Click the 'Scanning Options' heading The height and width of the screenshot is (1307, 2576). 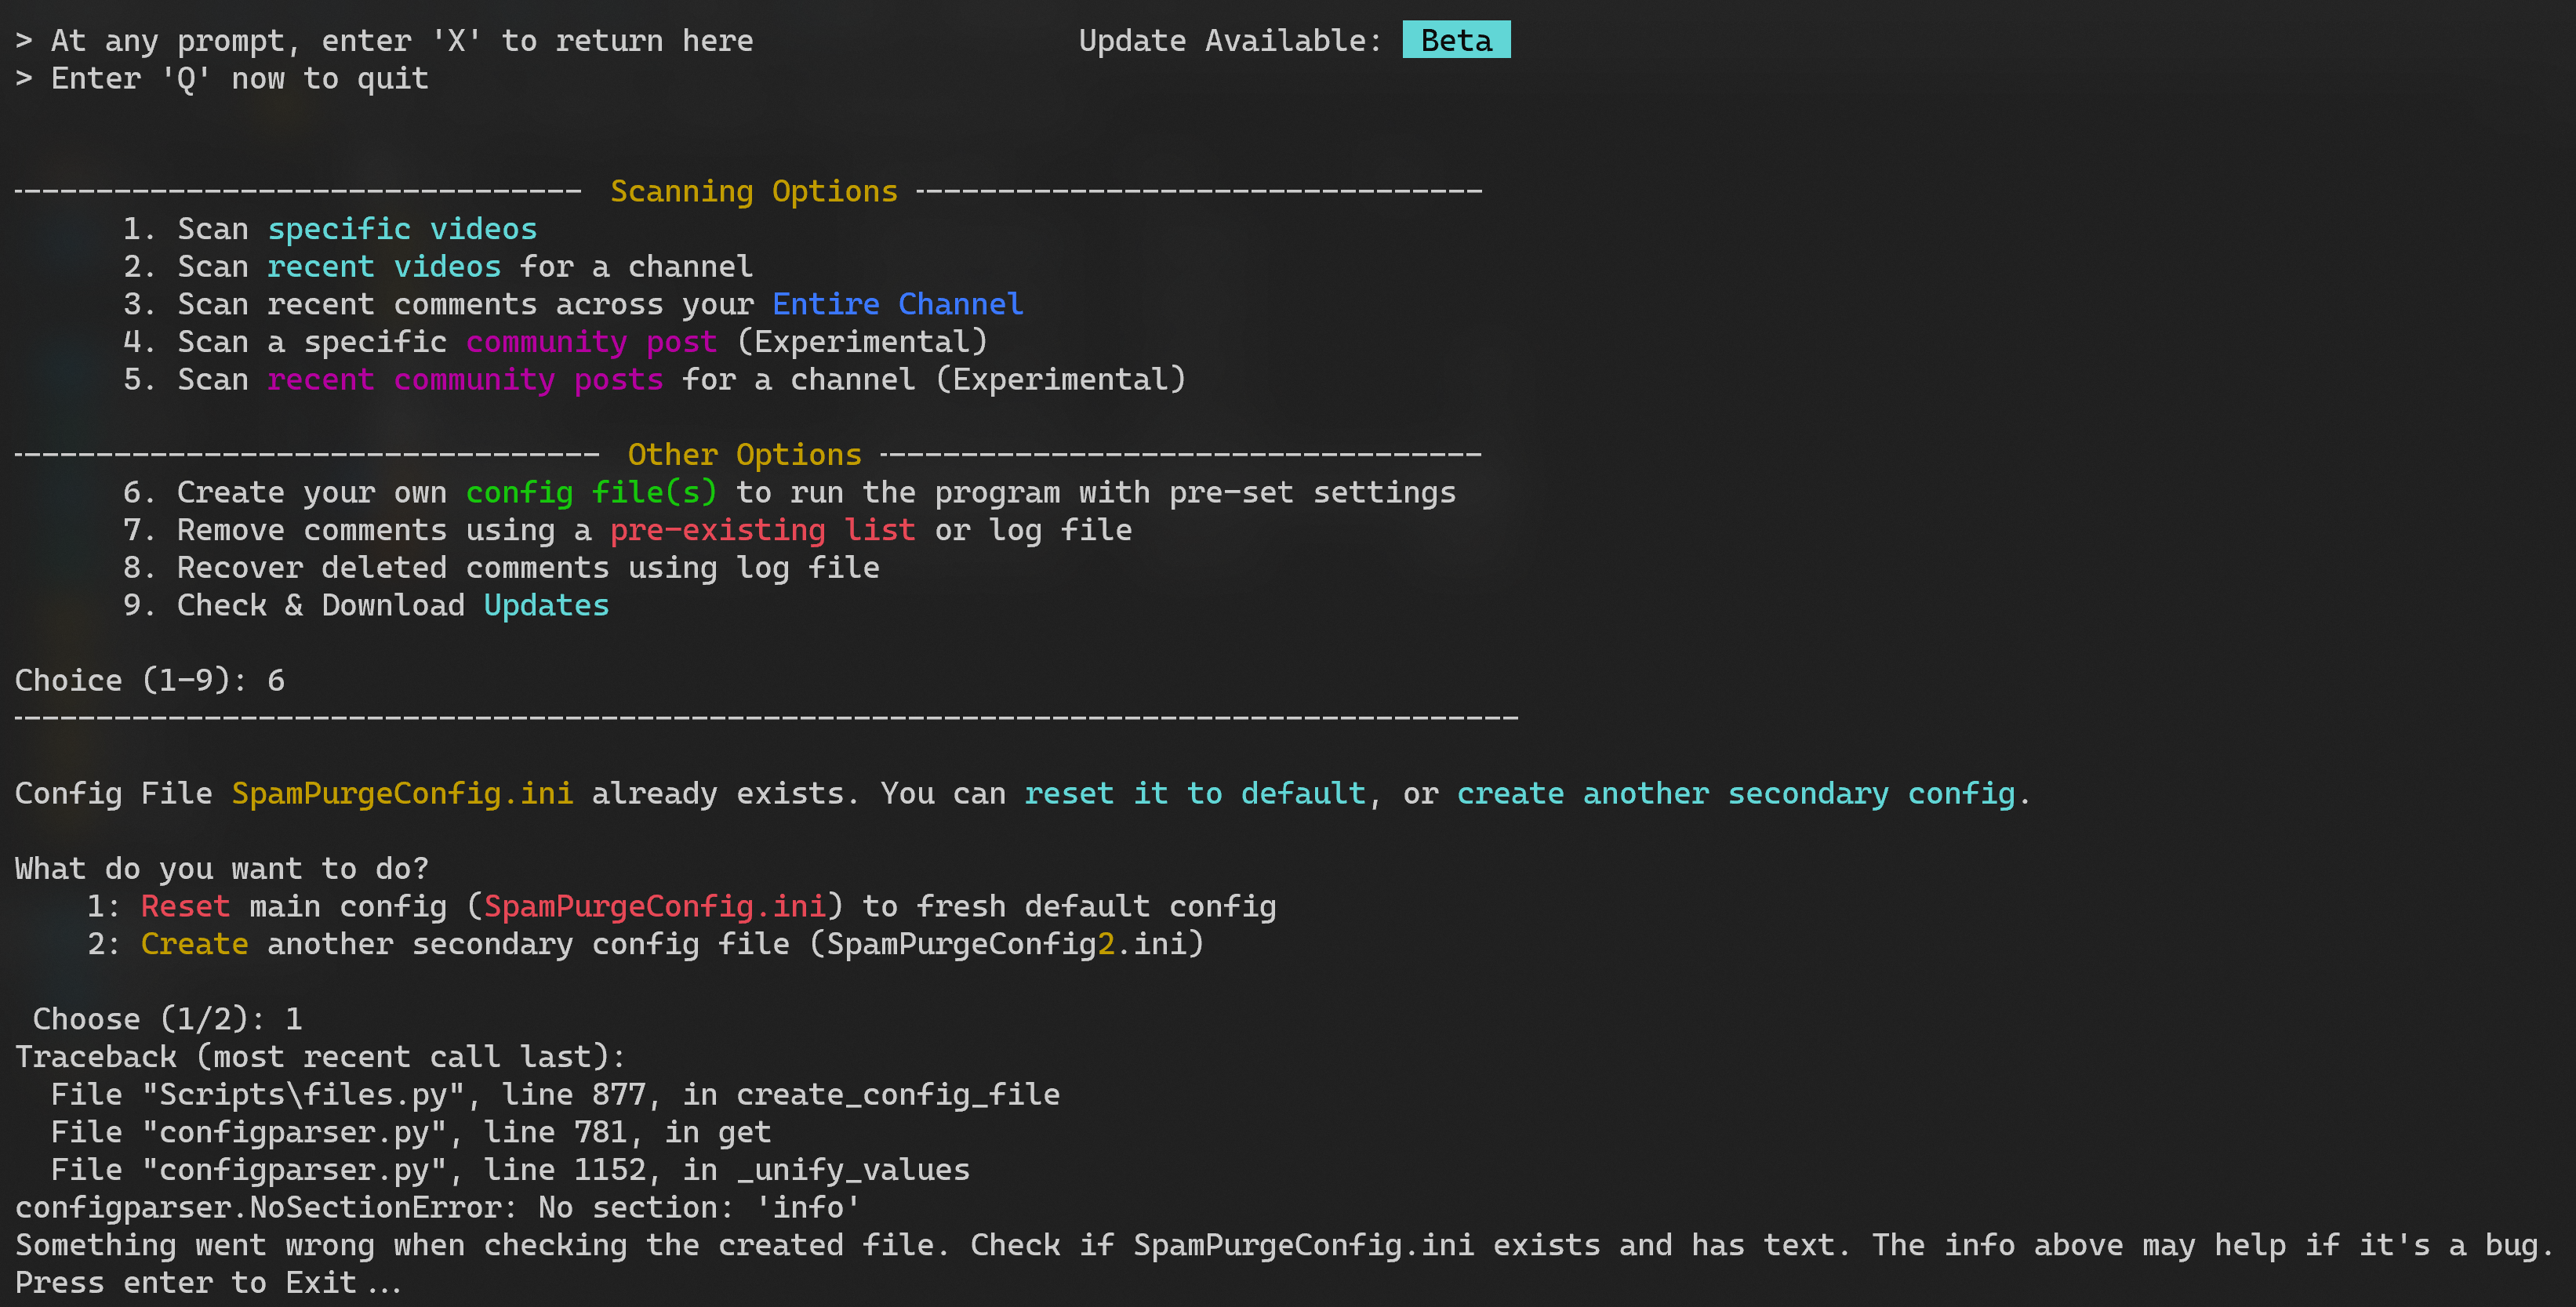[x=754, y=191]
